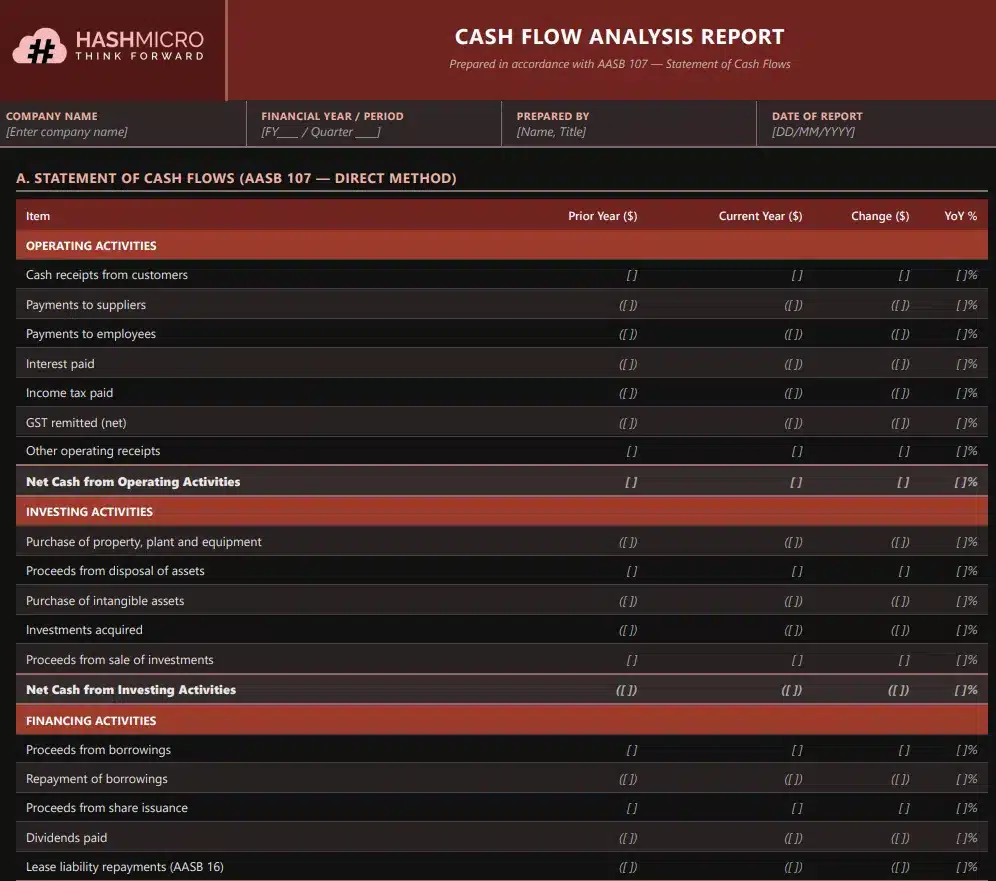Click YoY % cell for GST remitted (net)
Image resolution: width=996 pixels, height=881 pixels.
[966, 423]
